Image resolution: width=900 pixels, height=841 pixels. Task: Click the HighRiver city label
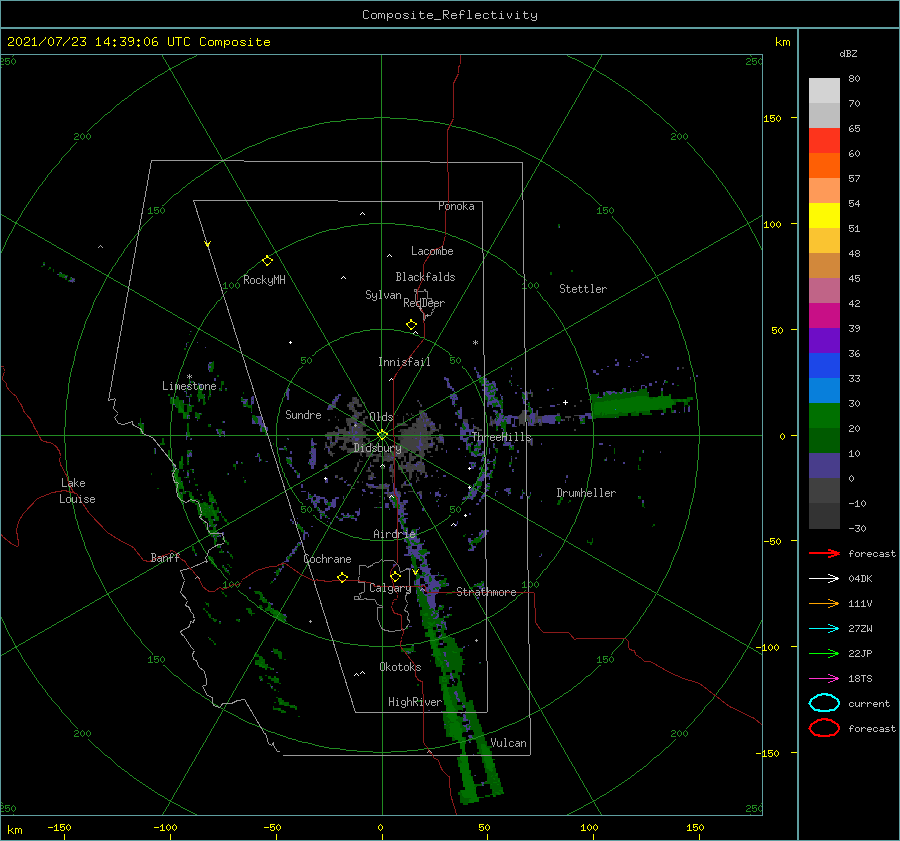[415, 702]
